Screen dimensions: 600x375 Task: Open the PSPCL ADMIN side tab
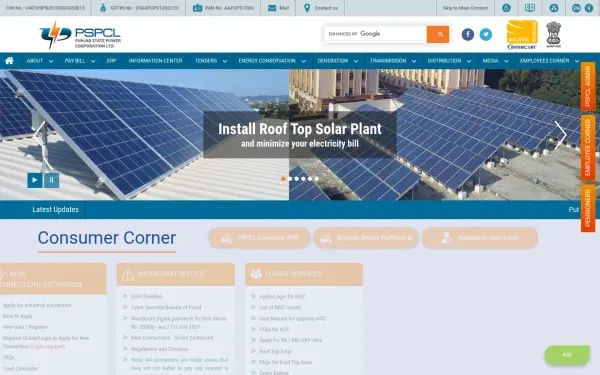[588, 86]
